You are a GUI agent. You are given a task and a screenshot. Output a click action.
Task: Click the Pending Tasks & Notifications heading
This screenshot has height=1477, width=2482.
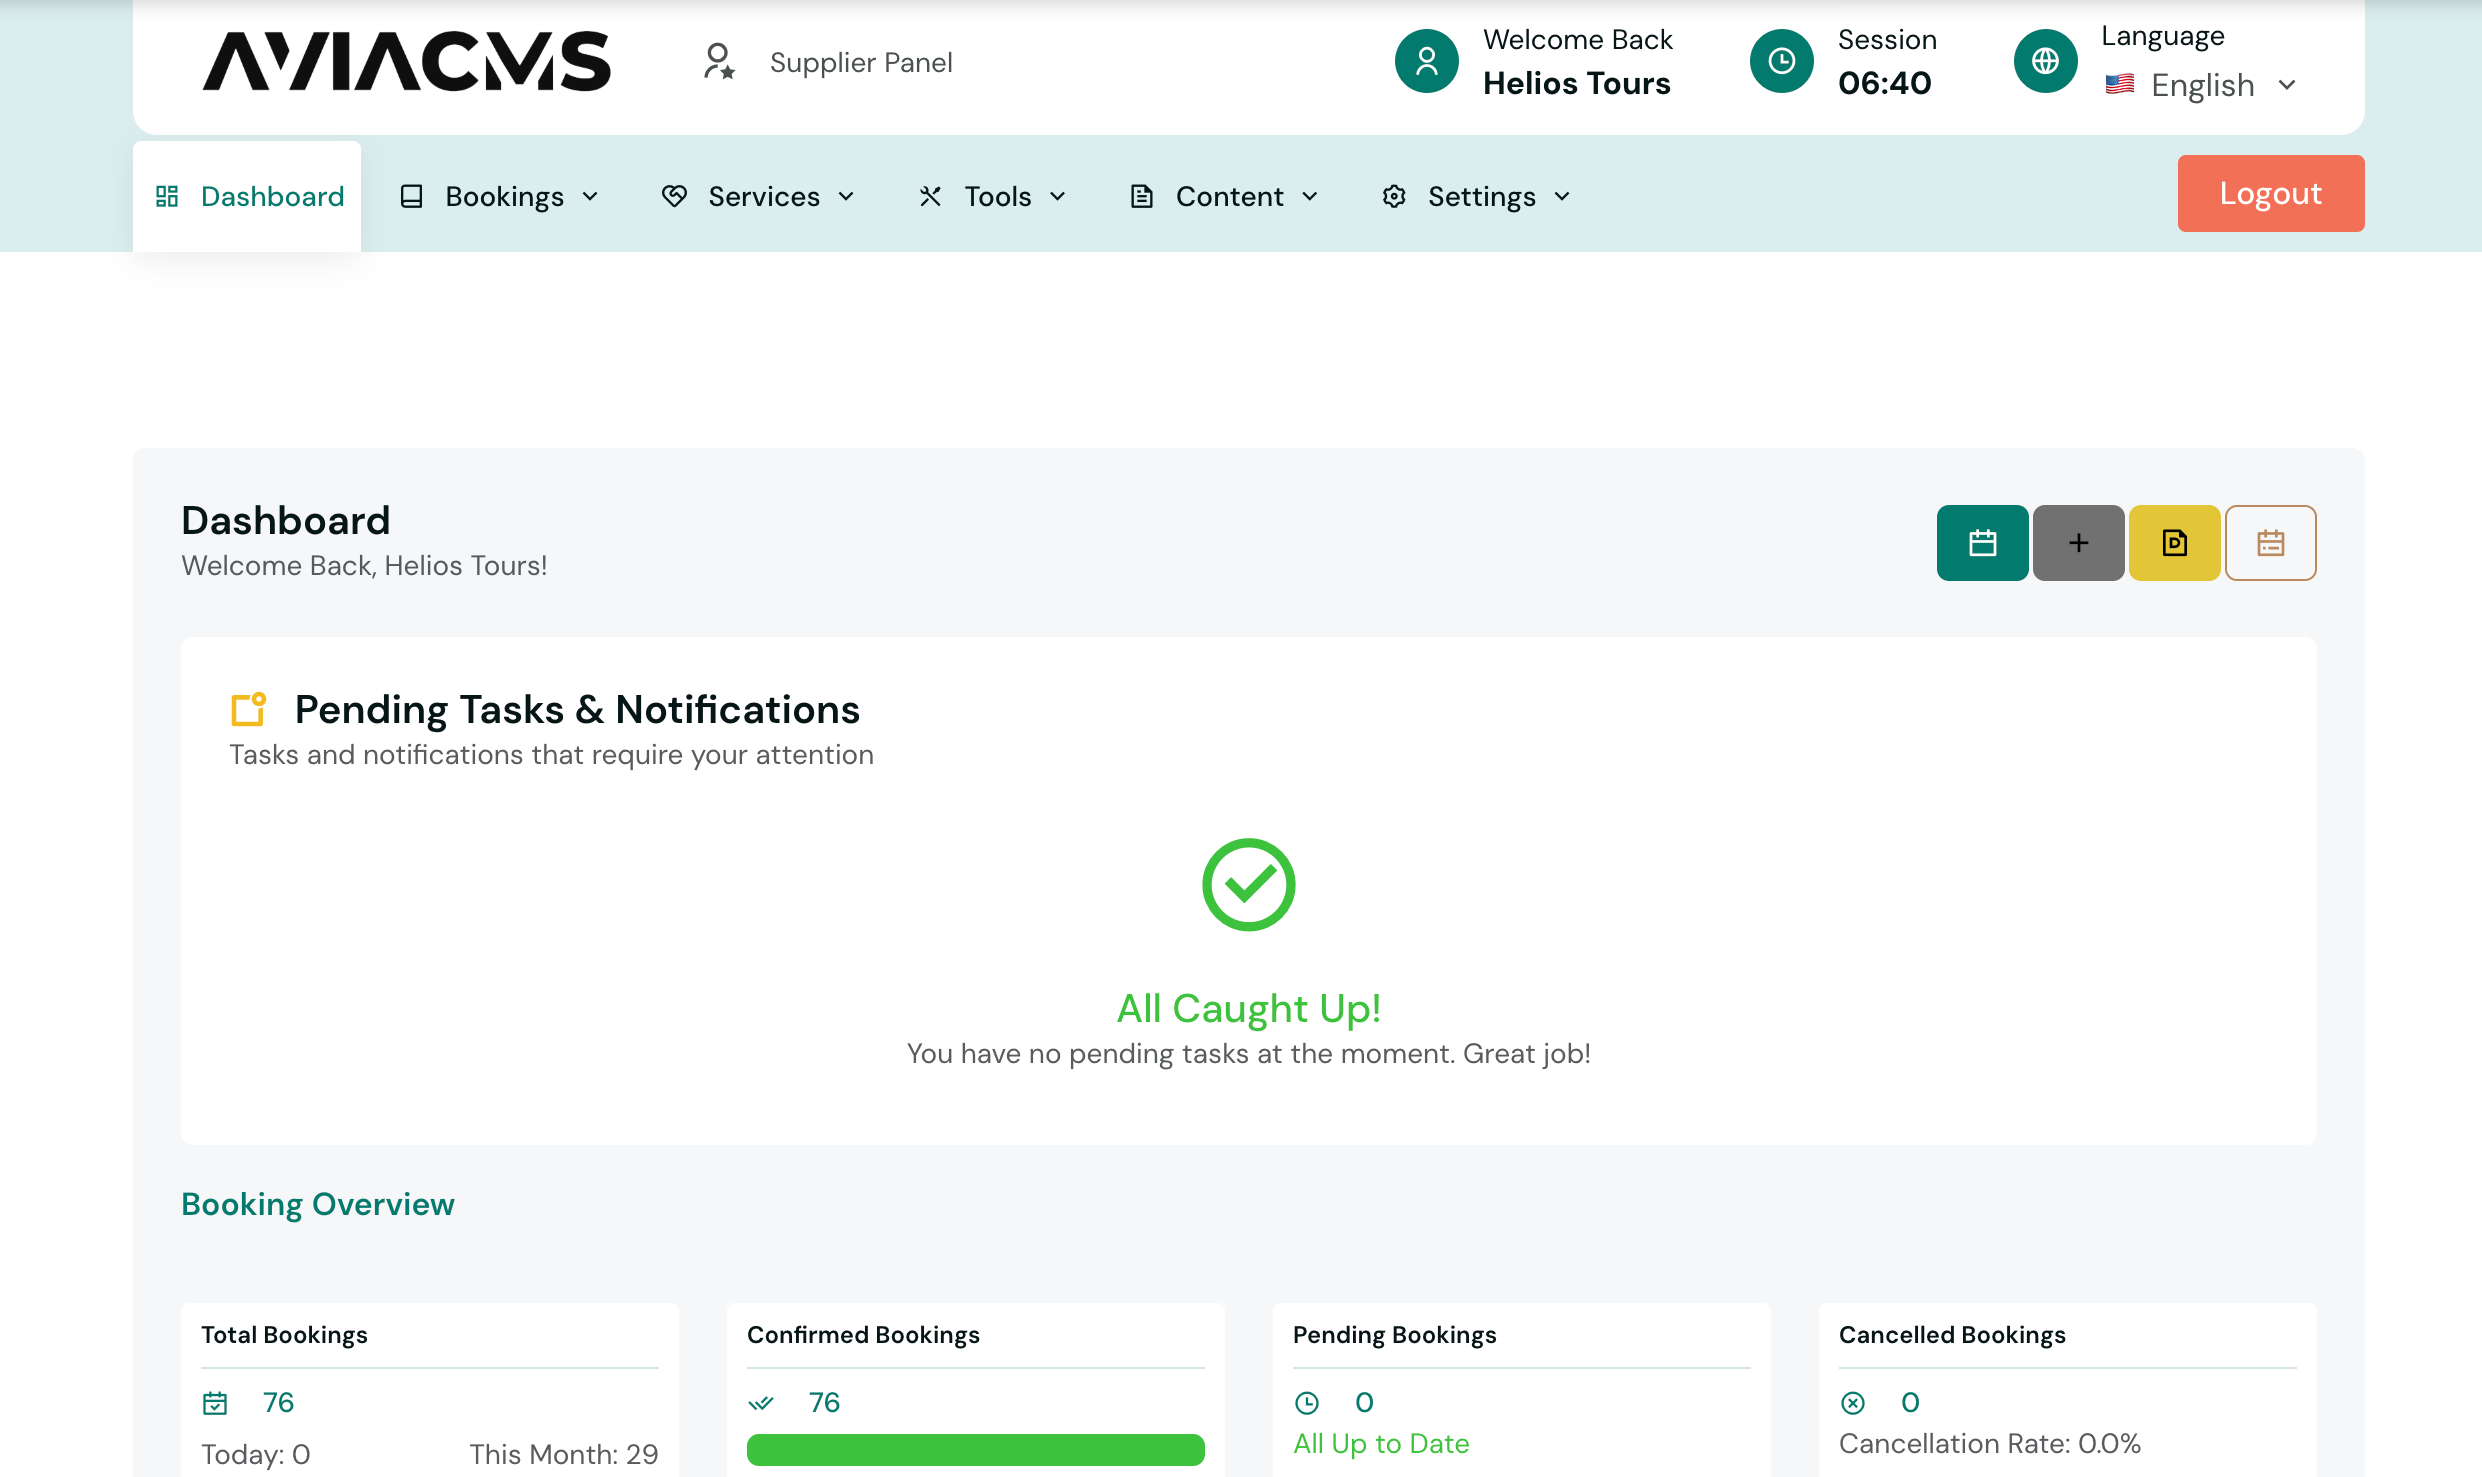pos(577,709)
